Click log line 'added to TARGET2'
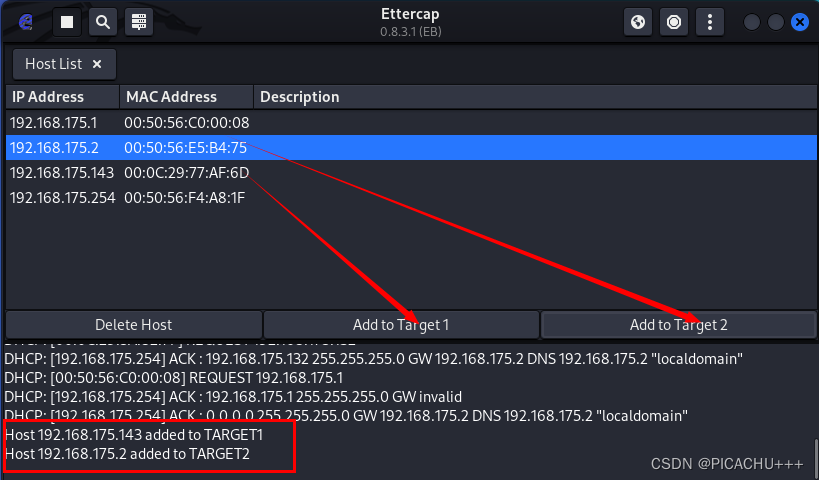 click(x=127, y=454)
